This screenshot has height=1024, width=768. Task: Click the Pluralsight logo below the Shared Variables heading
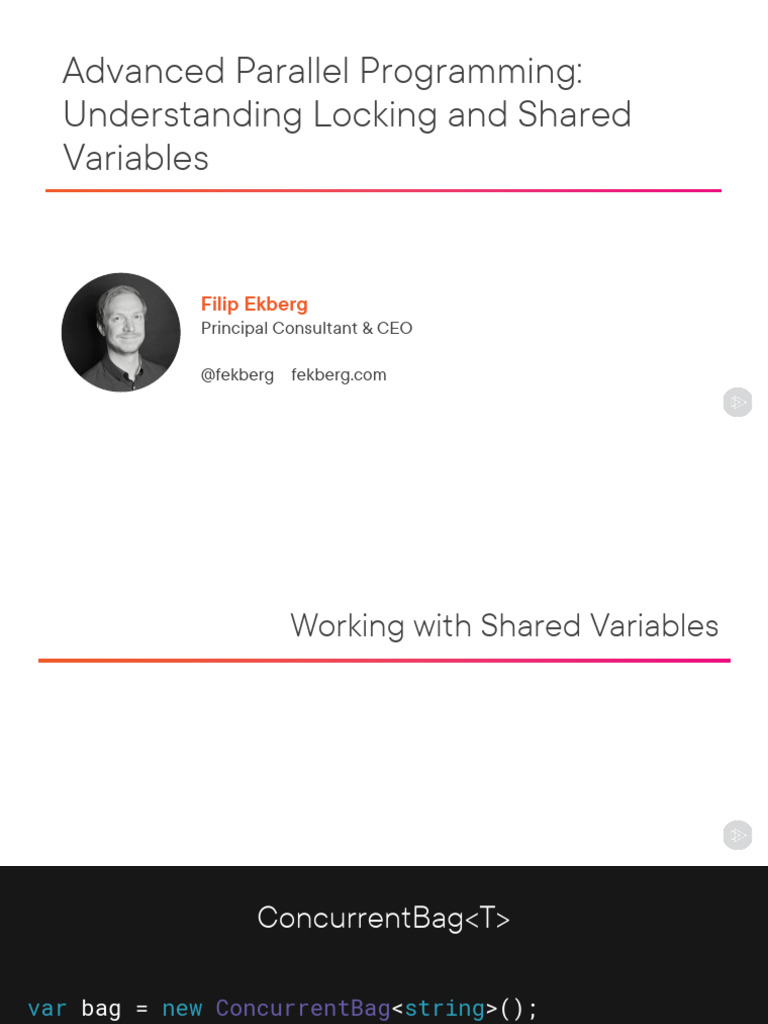click(x=737, y=835)
